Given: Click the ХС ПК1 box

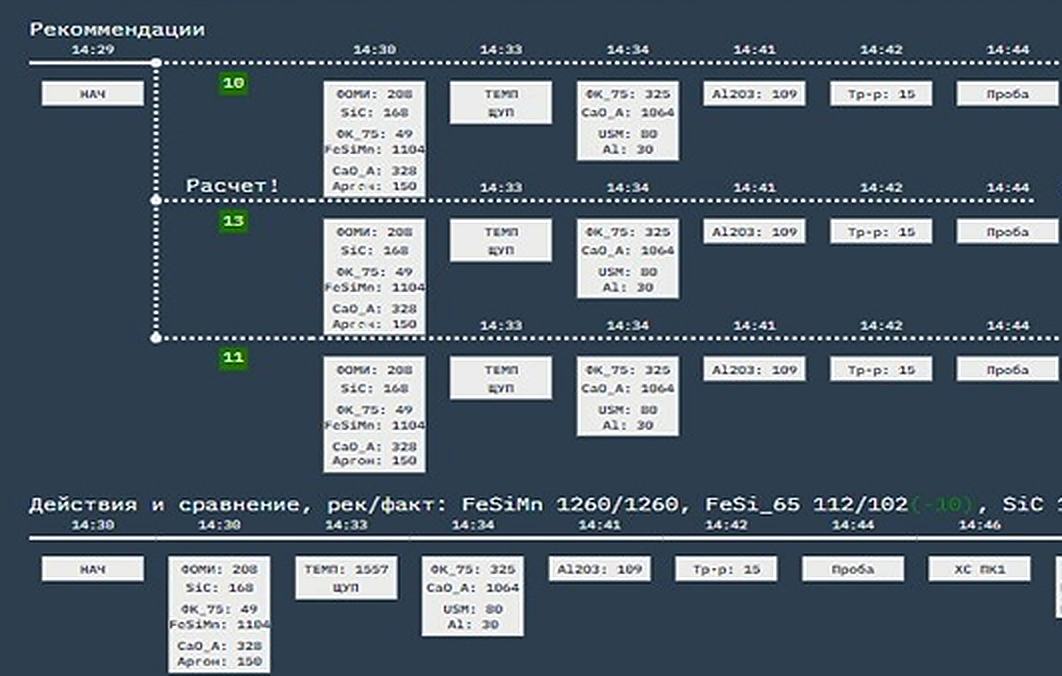Looking at the screenshot, I should pyautogui.click(x=979, y=569).
